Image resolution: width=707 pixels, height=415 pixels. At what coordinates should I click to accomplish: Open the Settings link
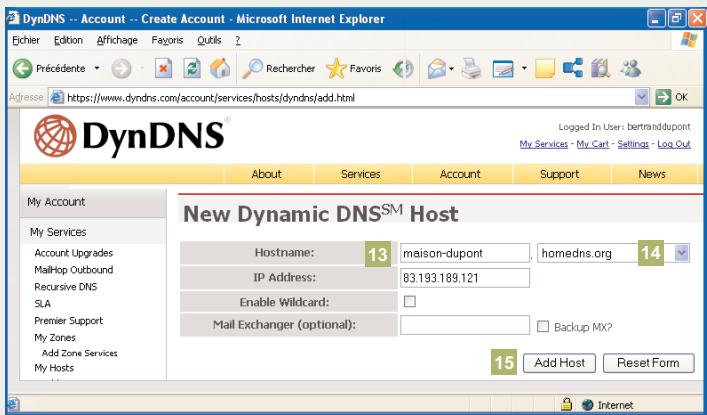(x=633, y=144)
